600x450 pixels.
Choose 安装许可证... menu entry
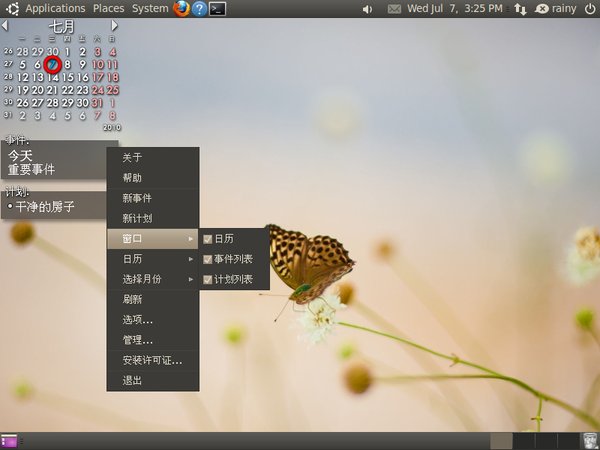(x=153, y=360)
